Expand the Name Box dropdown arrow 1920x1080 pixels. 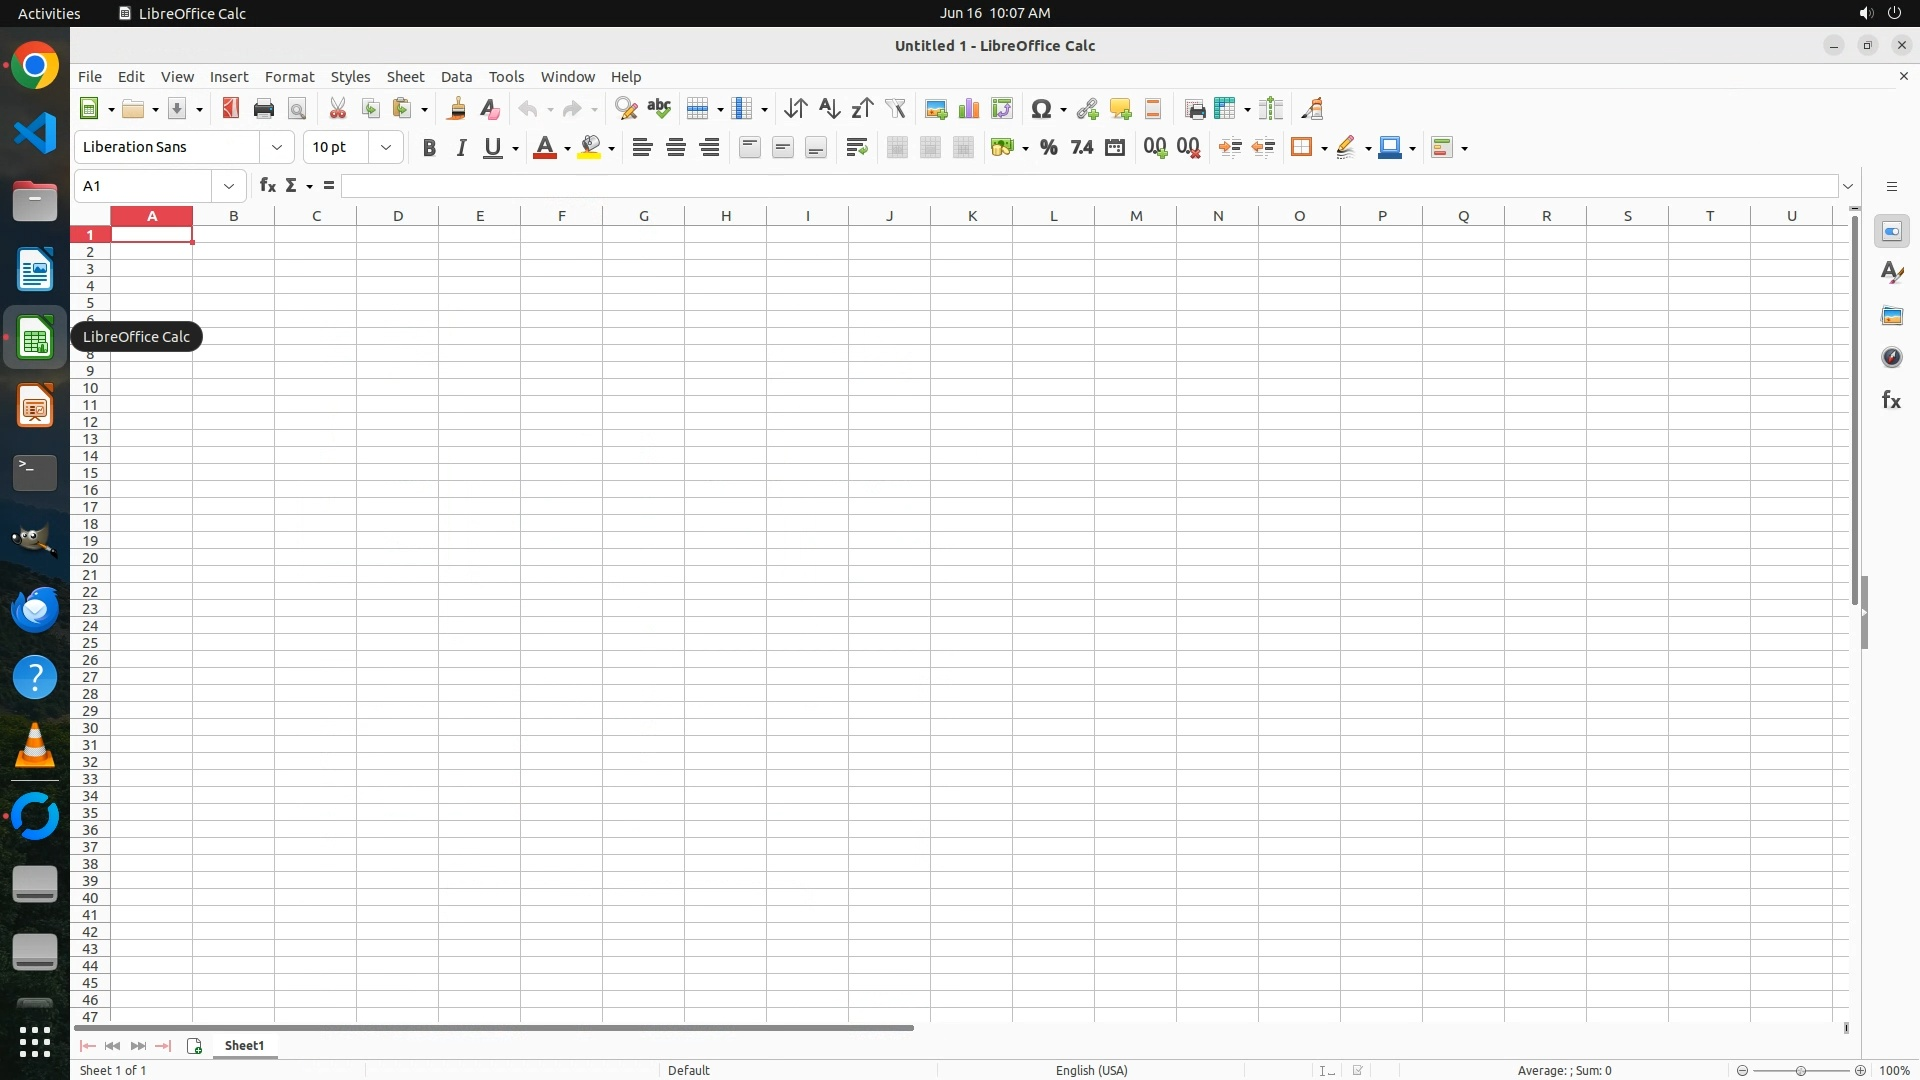229,186
